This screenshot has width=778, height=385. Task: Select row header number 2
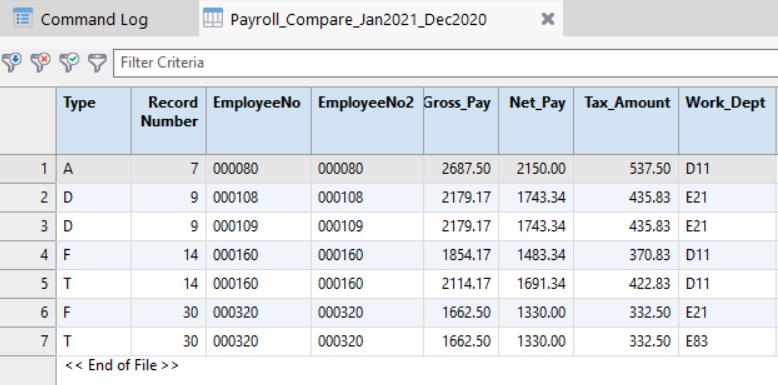(x=28, y=197)
